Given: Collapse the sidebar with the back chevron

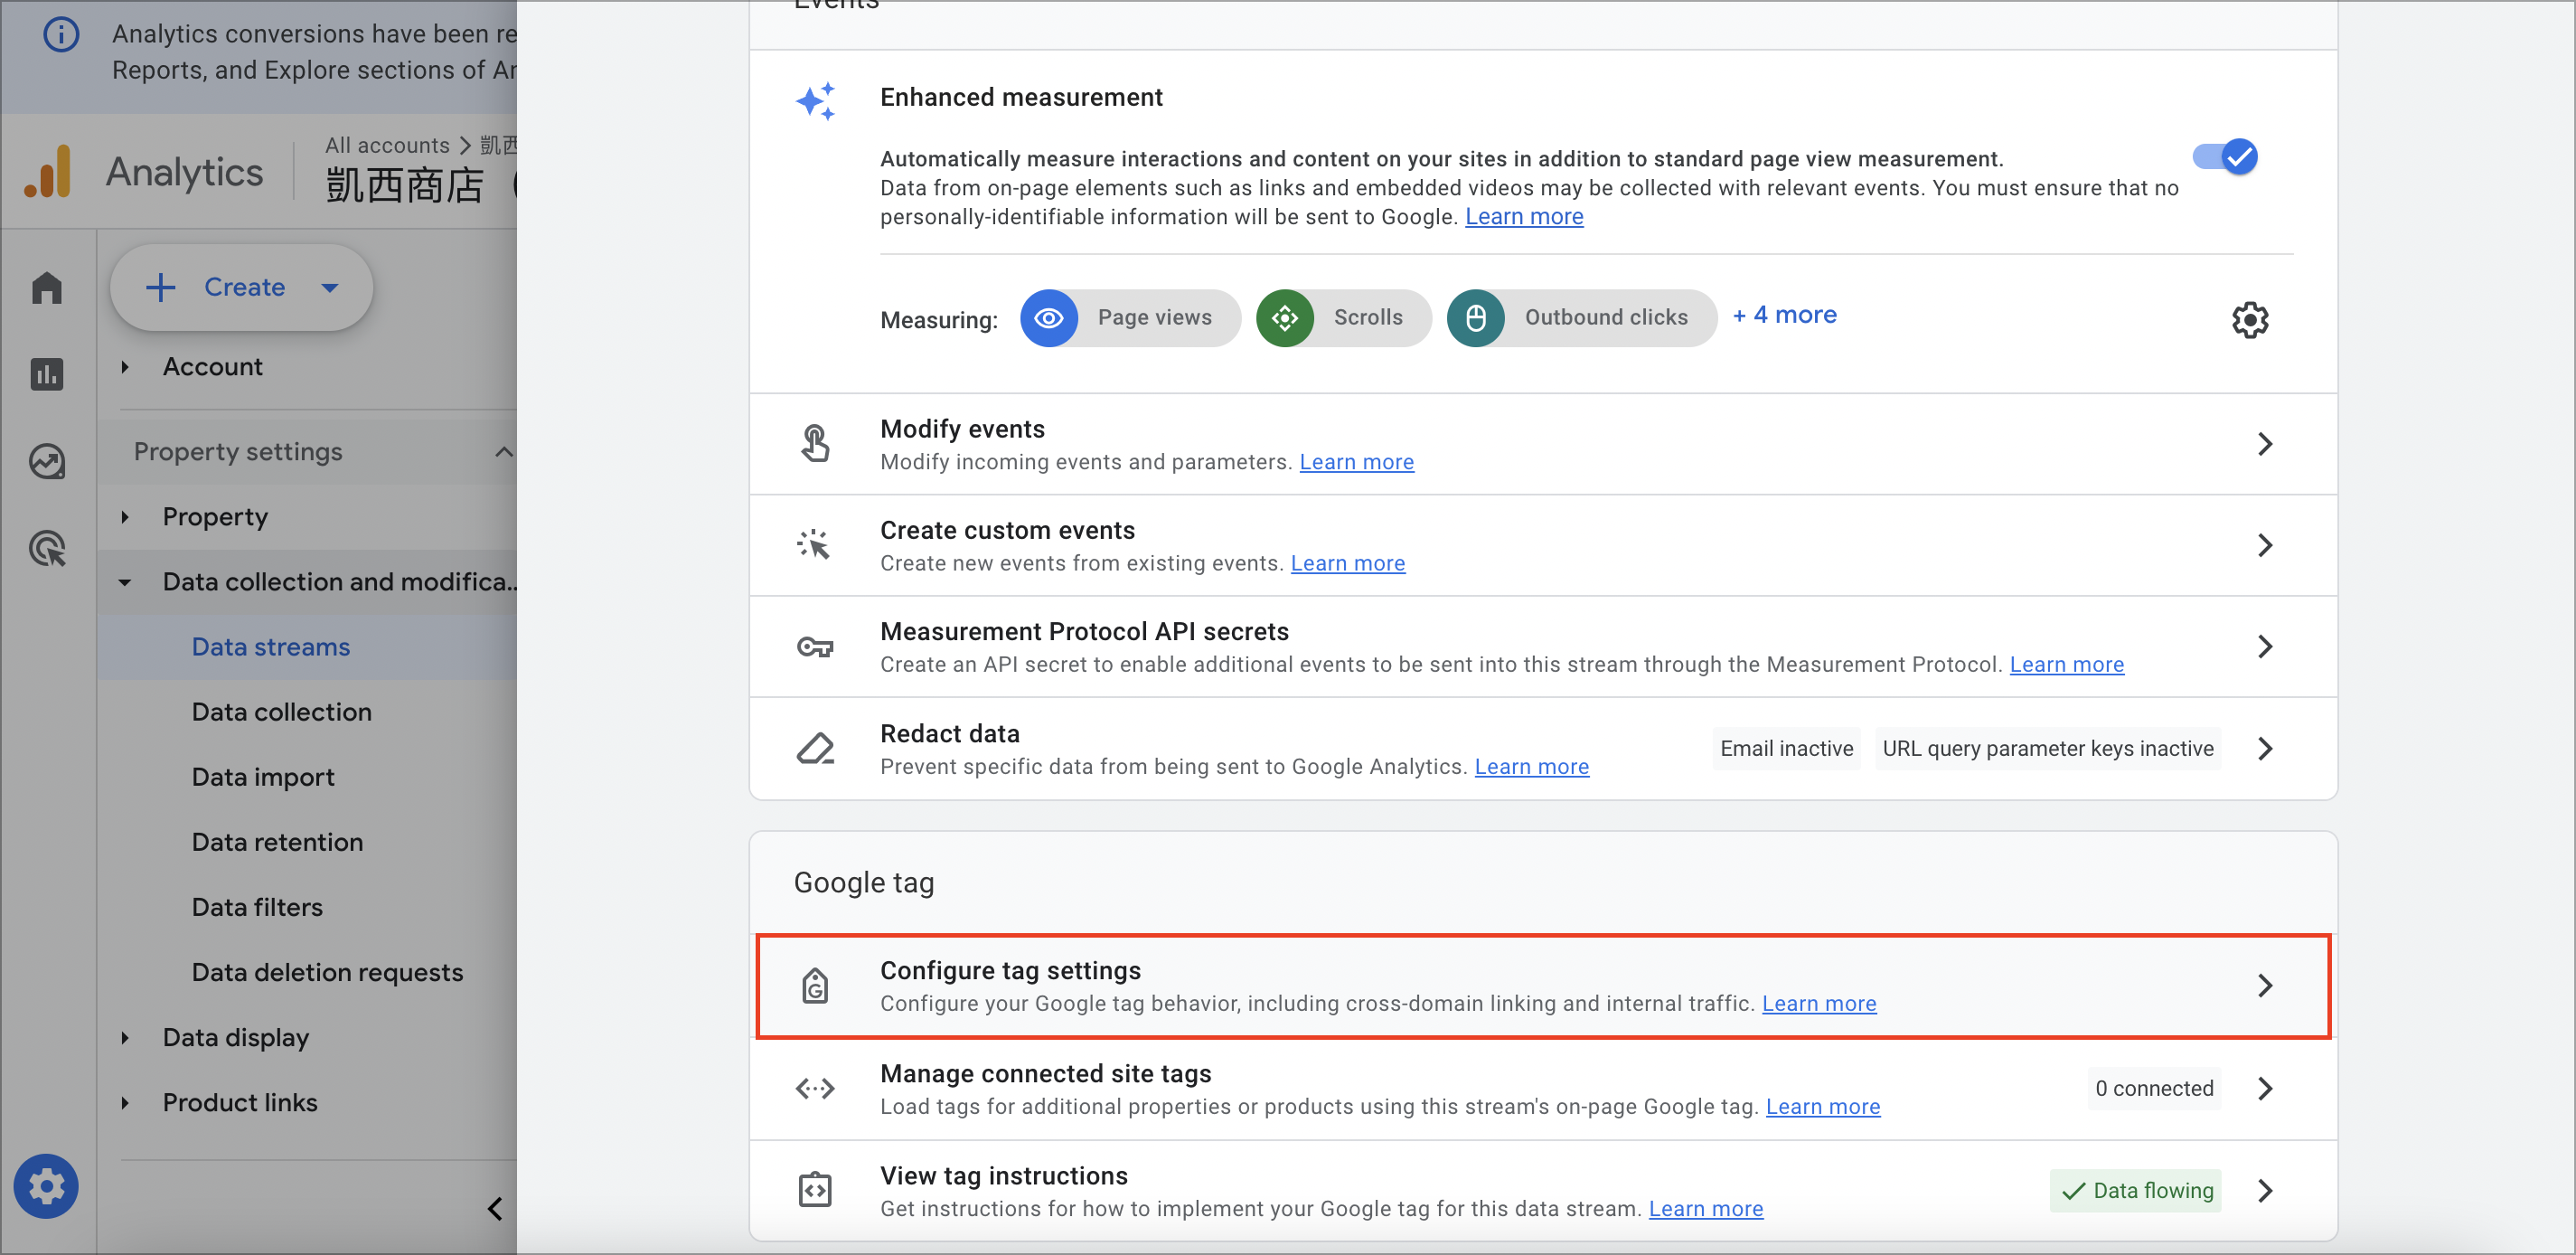Looking at the screenshot, I should (495, 1208).
